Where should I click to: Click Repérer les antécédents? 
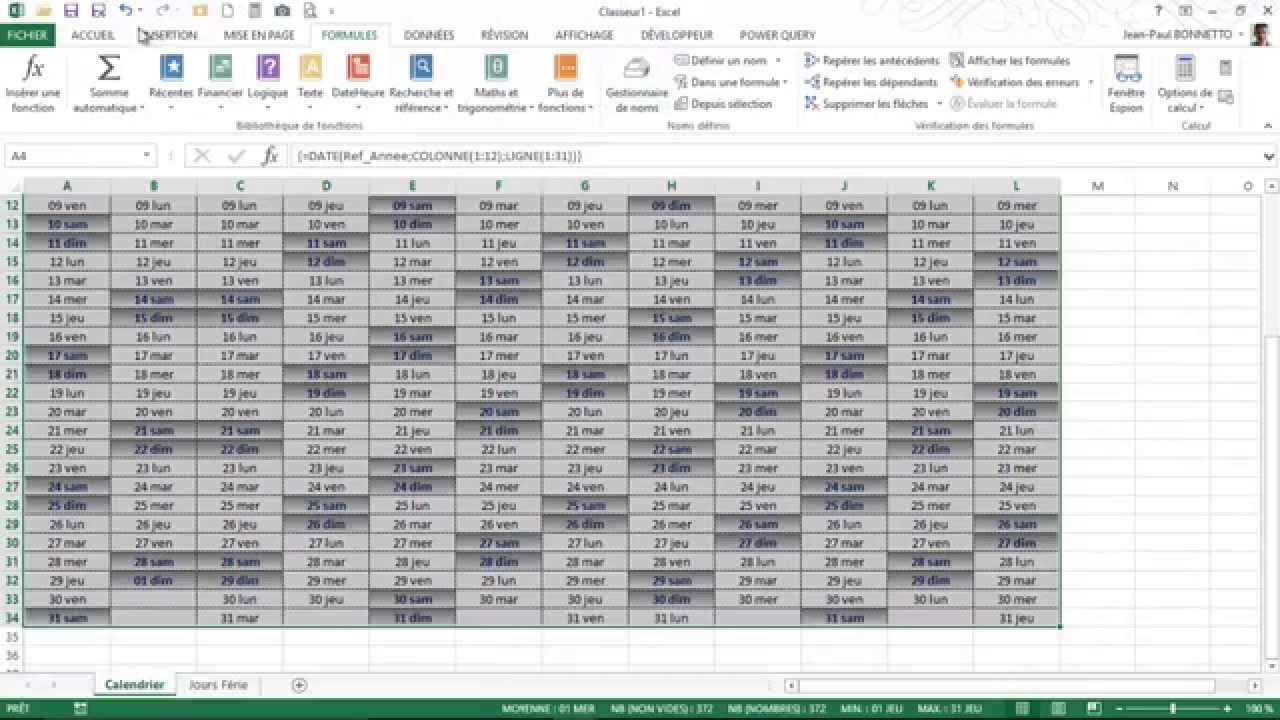pyautogui.click(x=872, y=61)
